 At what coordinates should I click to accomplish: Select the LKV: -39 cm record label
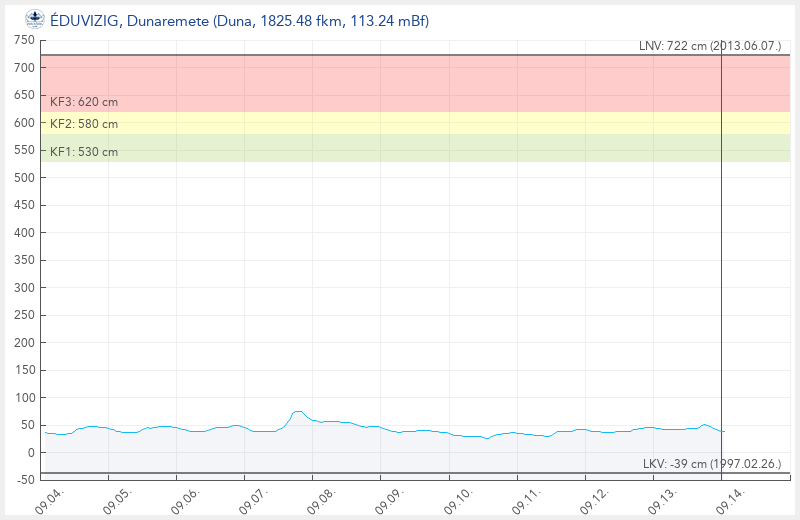tap(712, 464)
